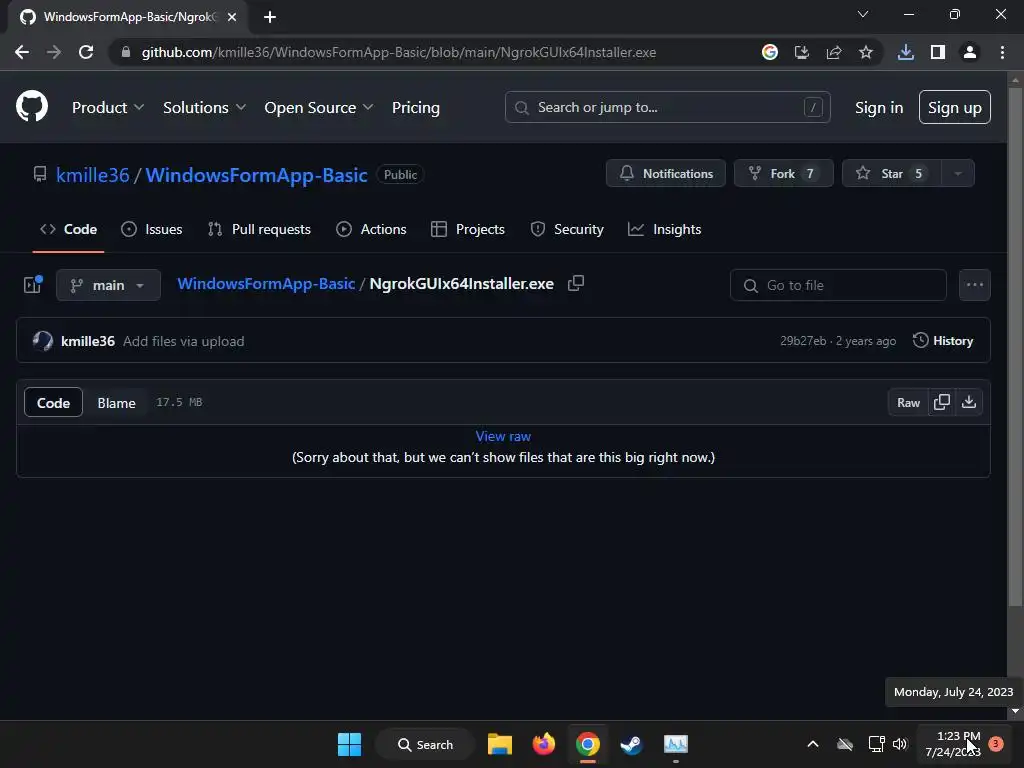Open the Google account icon in address bar
Image resolution: width=1024 pixels, height=768 pixels.
(x=770, y=52)
